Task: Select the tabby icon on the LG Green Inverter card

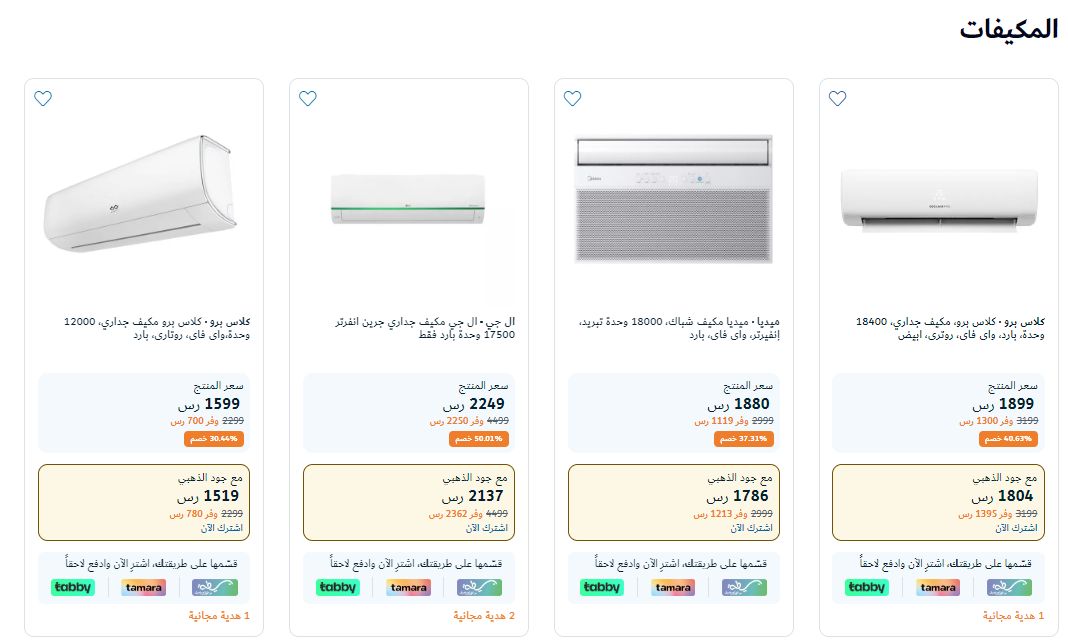Action: point(337,587)
